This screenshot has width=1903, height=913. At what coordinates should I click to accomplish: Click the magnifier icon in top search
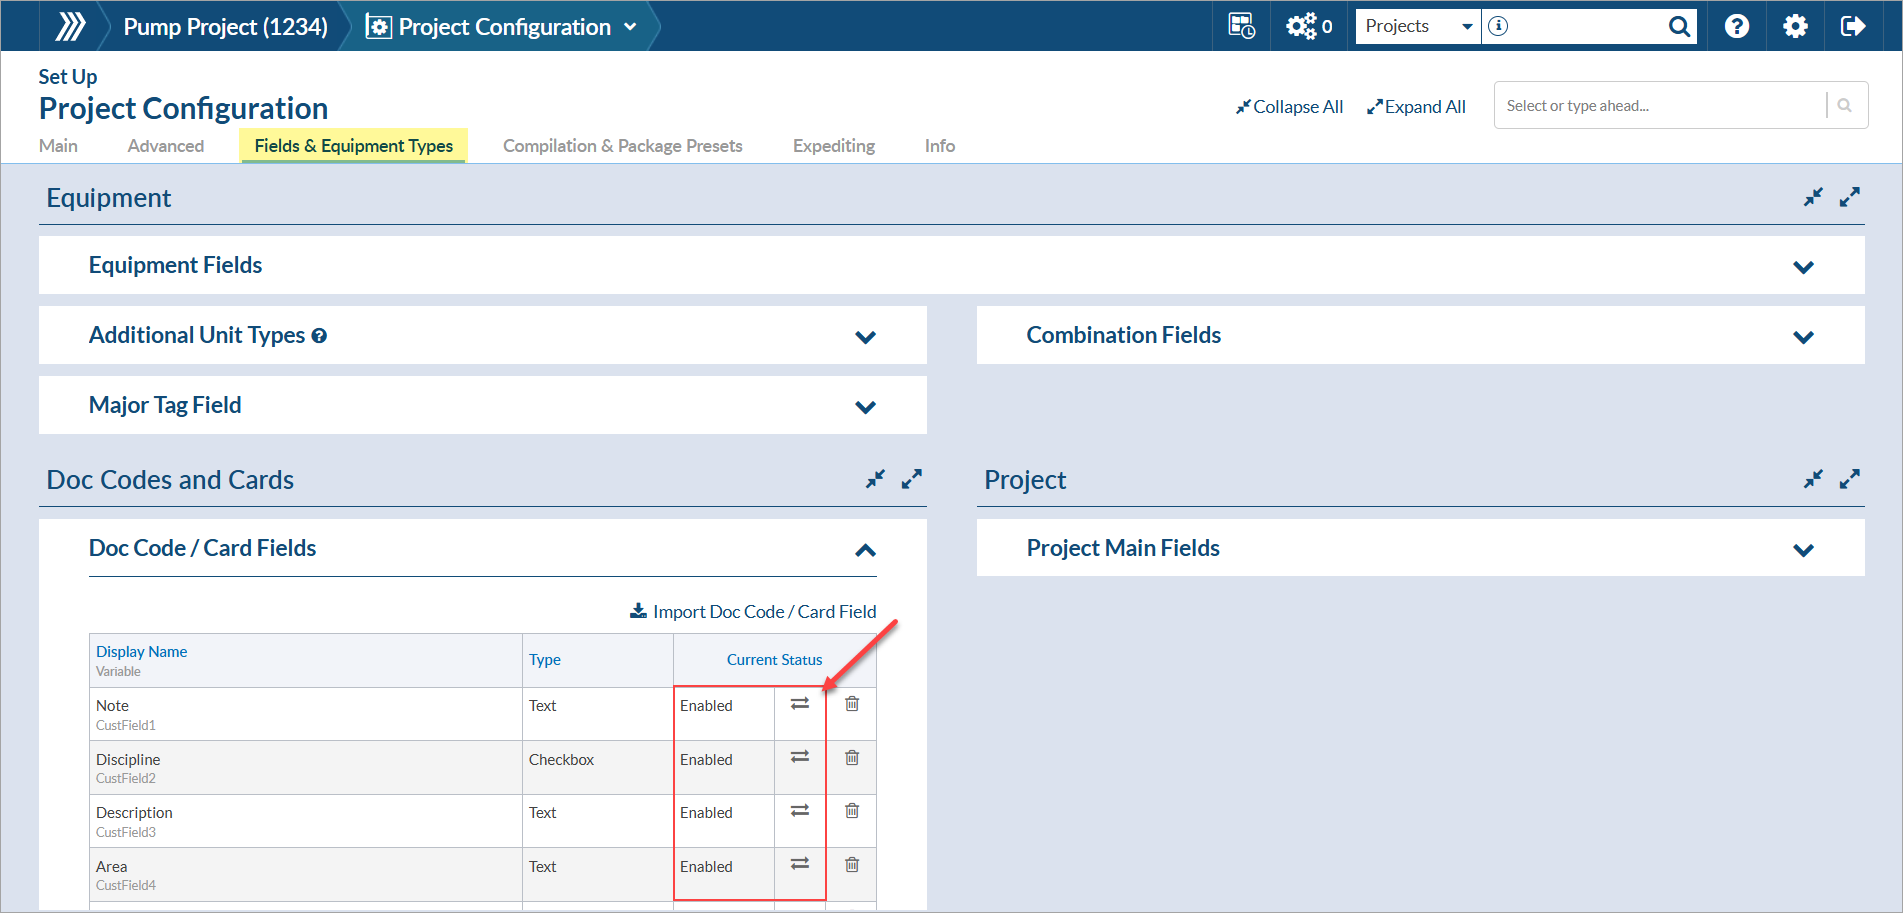1679,26
